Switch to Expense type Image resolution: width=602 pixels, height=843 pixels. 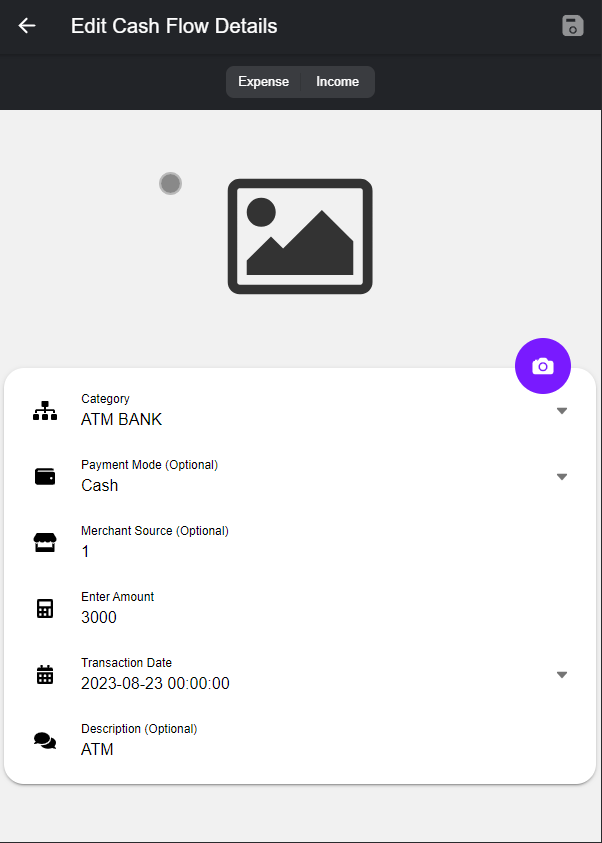tap(263, 82)
